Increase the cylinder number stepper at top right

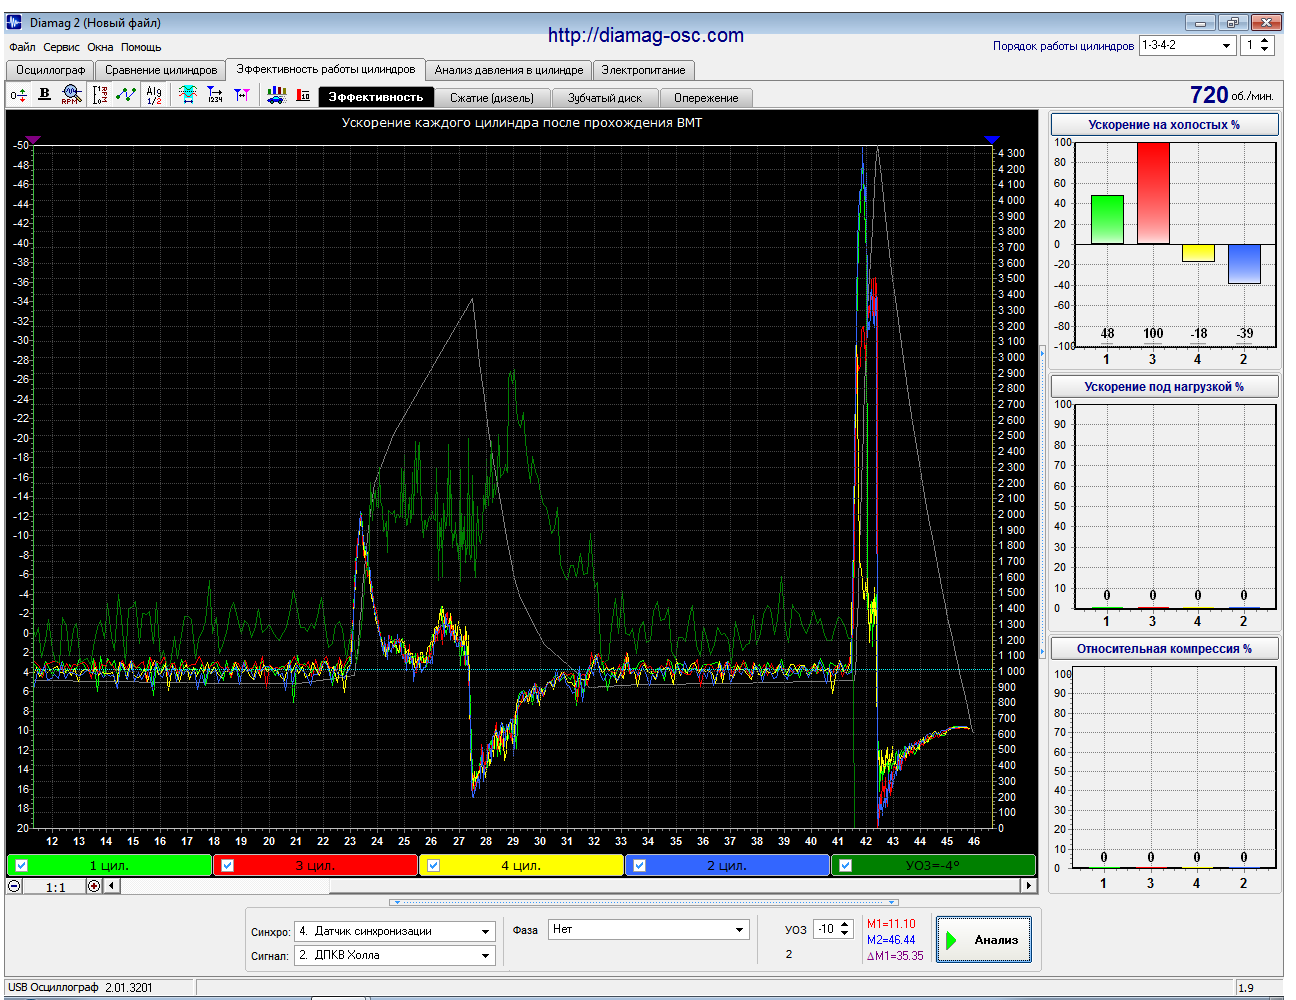click(1265, 41)
